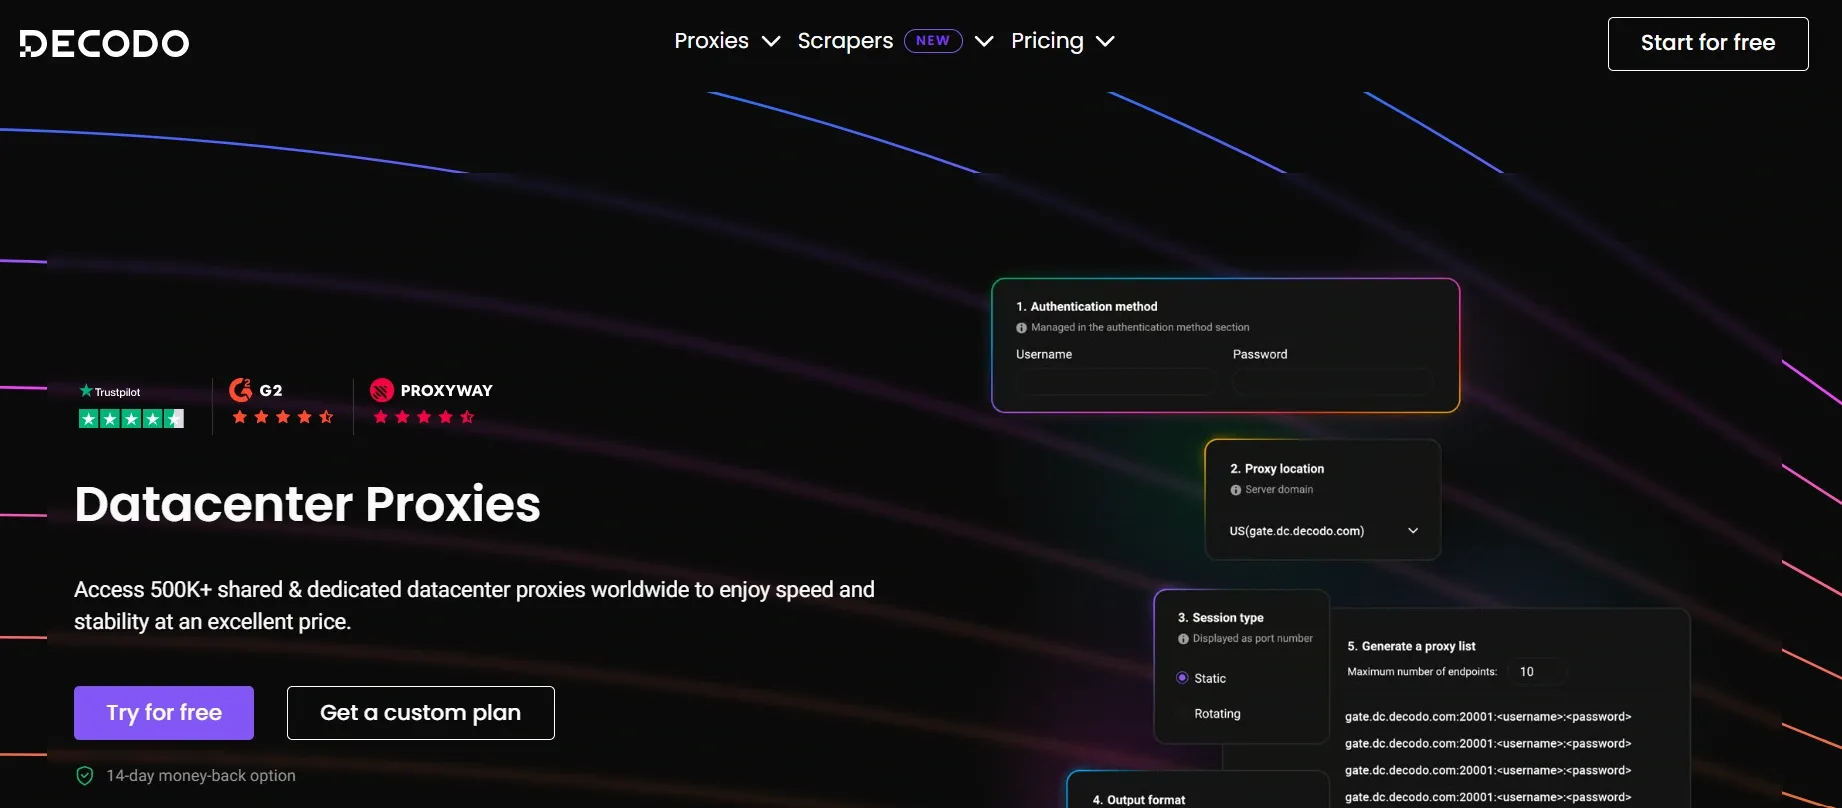Click the Trustpilot green star rating

coord(131,419)
